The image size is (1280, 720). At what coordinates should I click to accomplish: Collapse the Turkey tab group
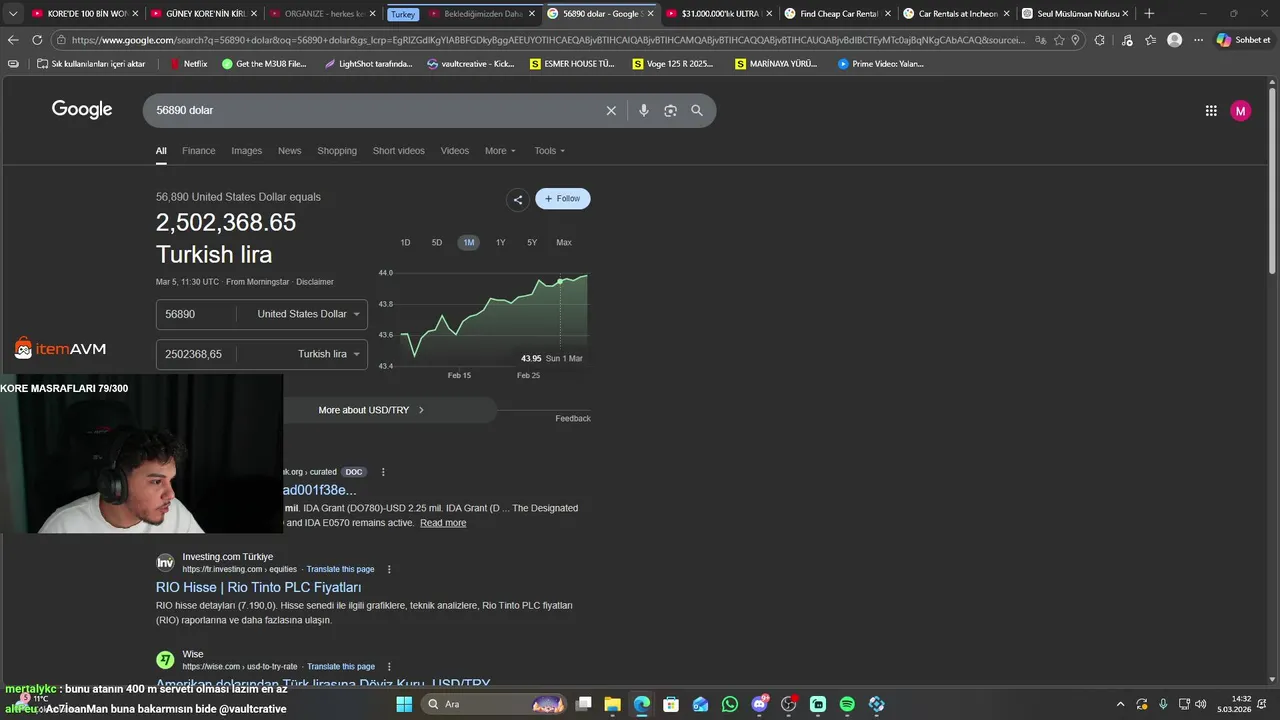tap(403, 14)
